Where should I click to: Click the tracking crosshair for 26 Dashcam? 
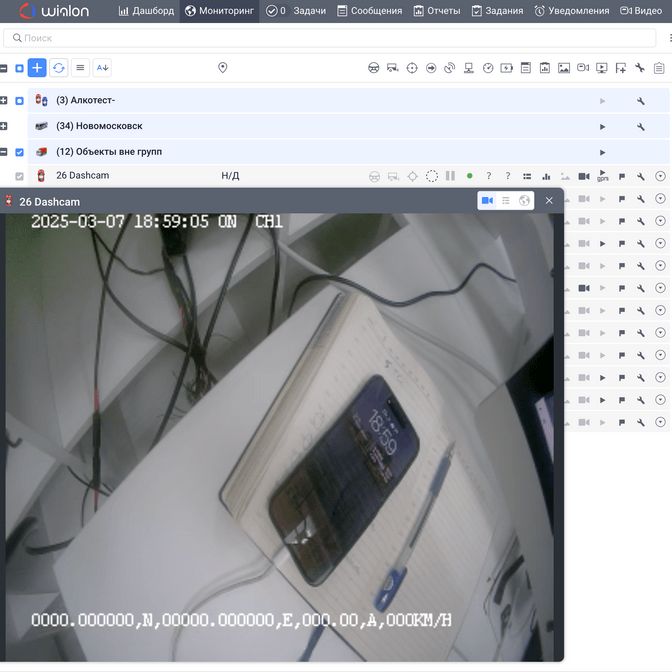412,176
